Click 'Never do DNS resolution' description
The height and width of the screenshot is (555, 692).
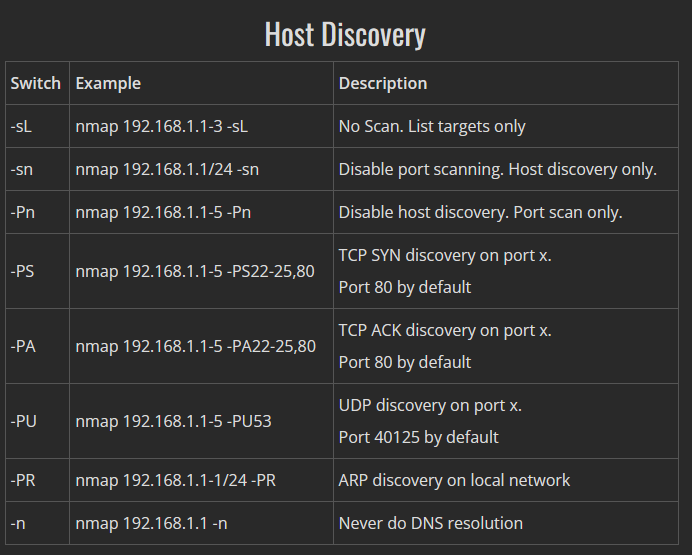430,523
